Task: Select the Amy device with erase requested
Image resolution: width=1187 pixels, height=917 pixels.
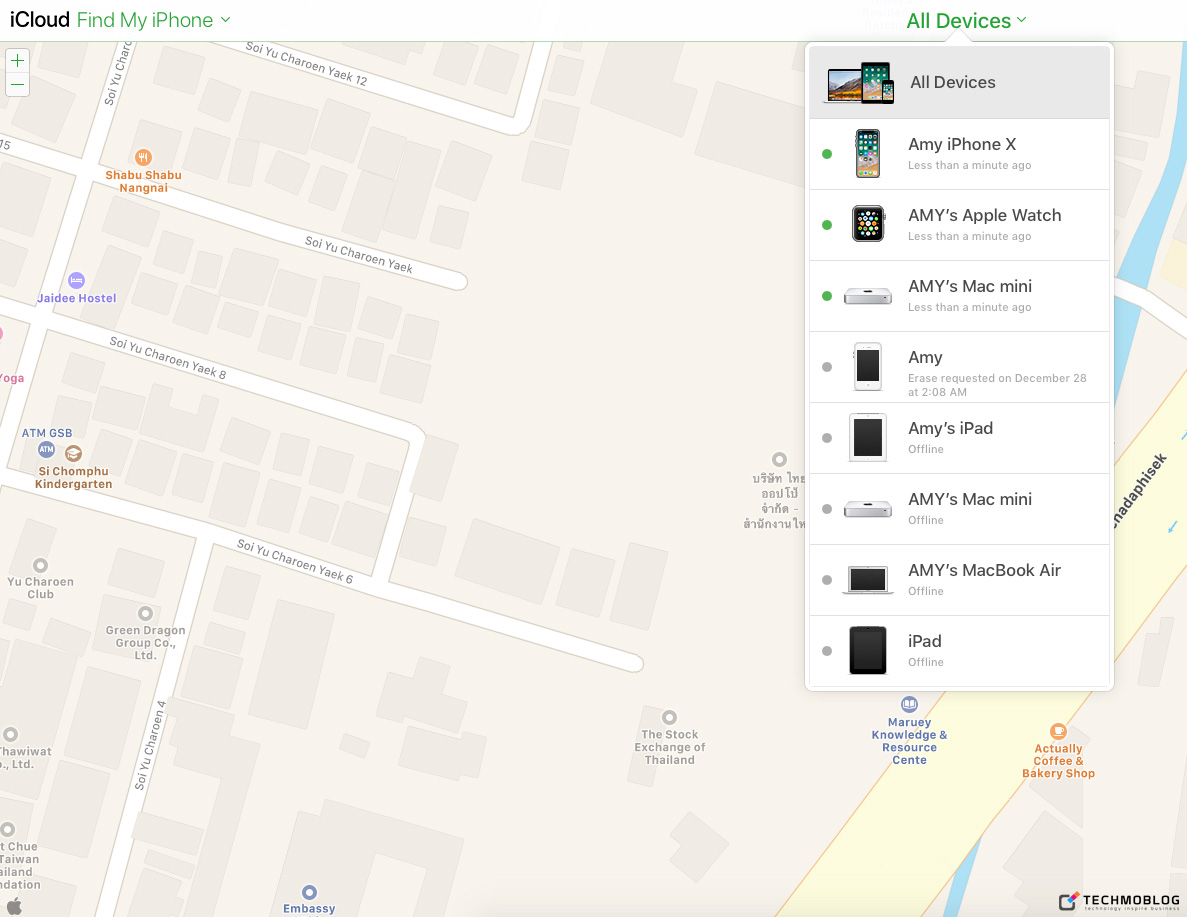Action: pyautogui.click(x=959, y=367)
